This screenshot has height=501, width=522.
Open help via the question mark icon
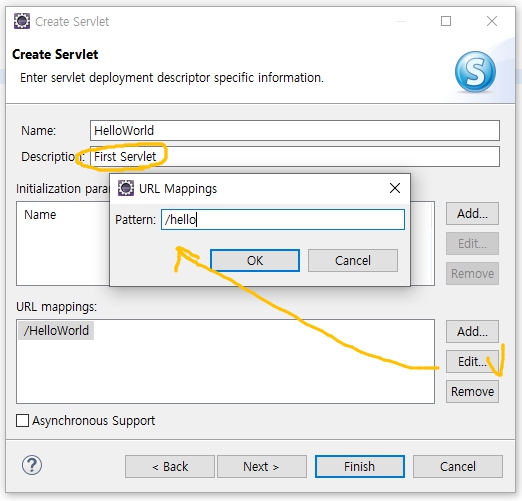click(32, 465)
